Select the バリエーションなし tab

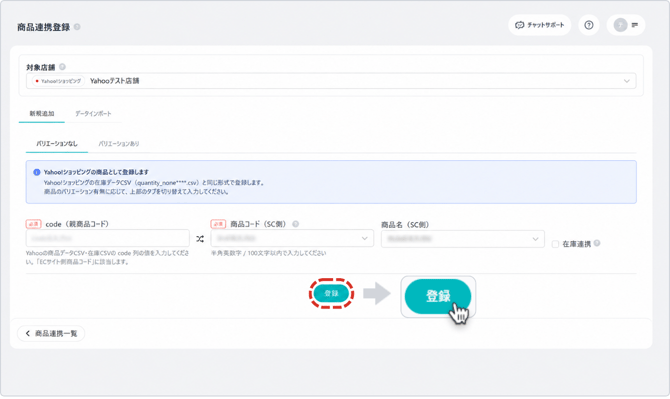57,144
